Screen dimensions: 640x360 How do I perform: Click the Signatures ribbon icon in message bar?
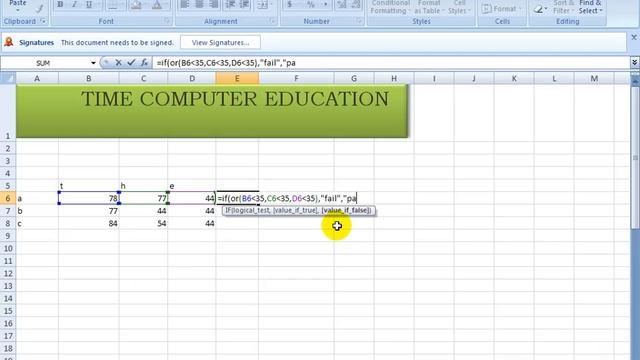click(9, 42)
